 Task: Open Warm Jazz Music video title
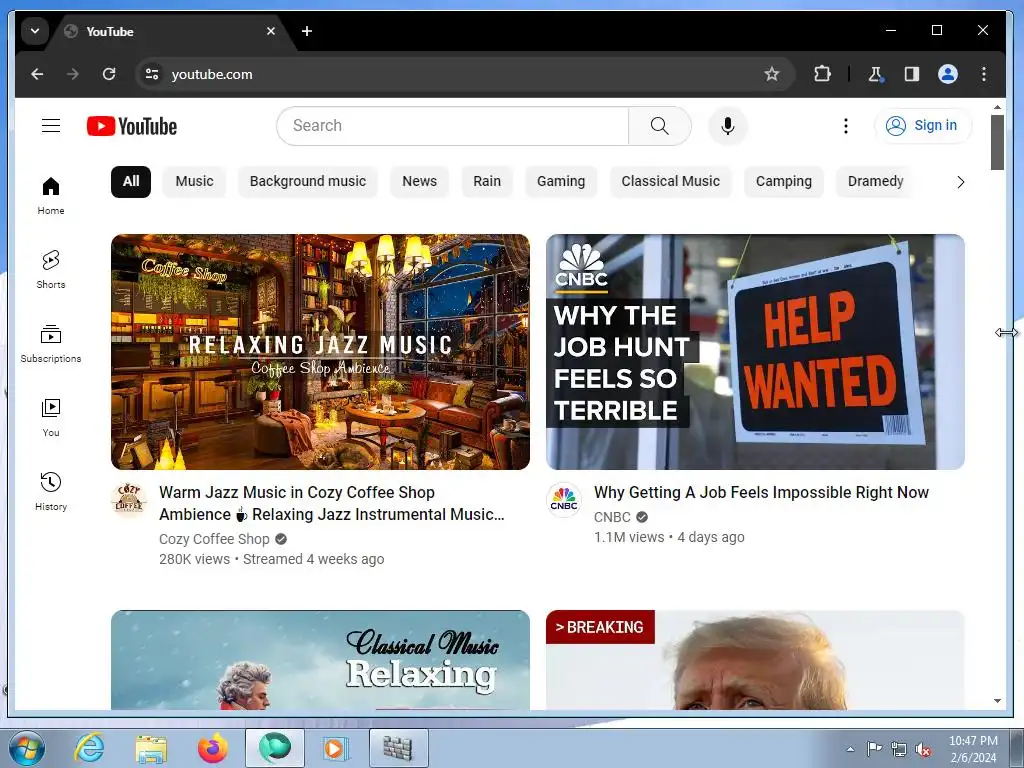[x=332, y=504]
